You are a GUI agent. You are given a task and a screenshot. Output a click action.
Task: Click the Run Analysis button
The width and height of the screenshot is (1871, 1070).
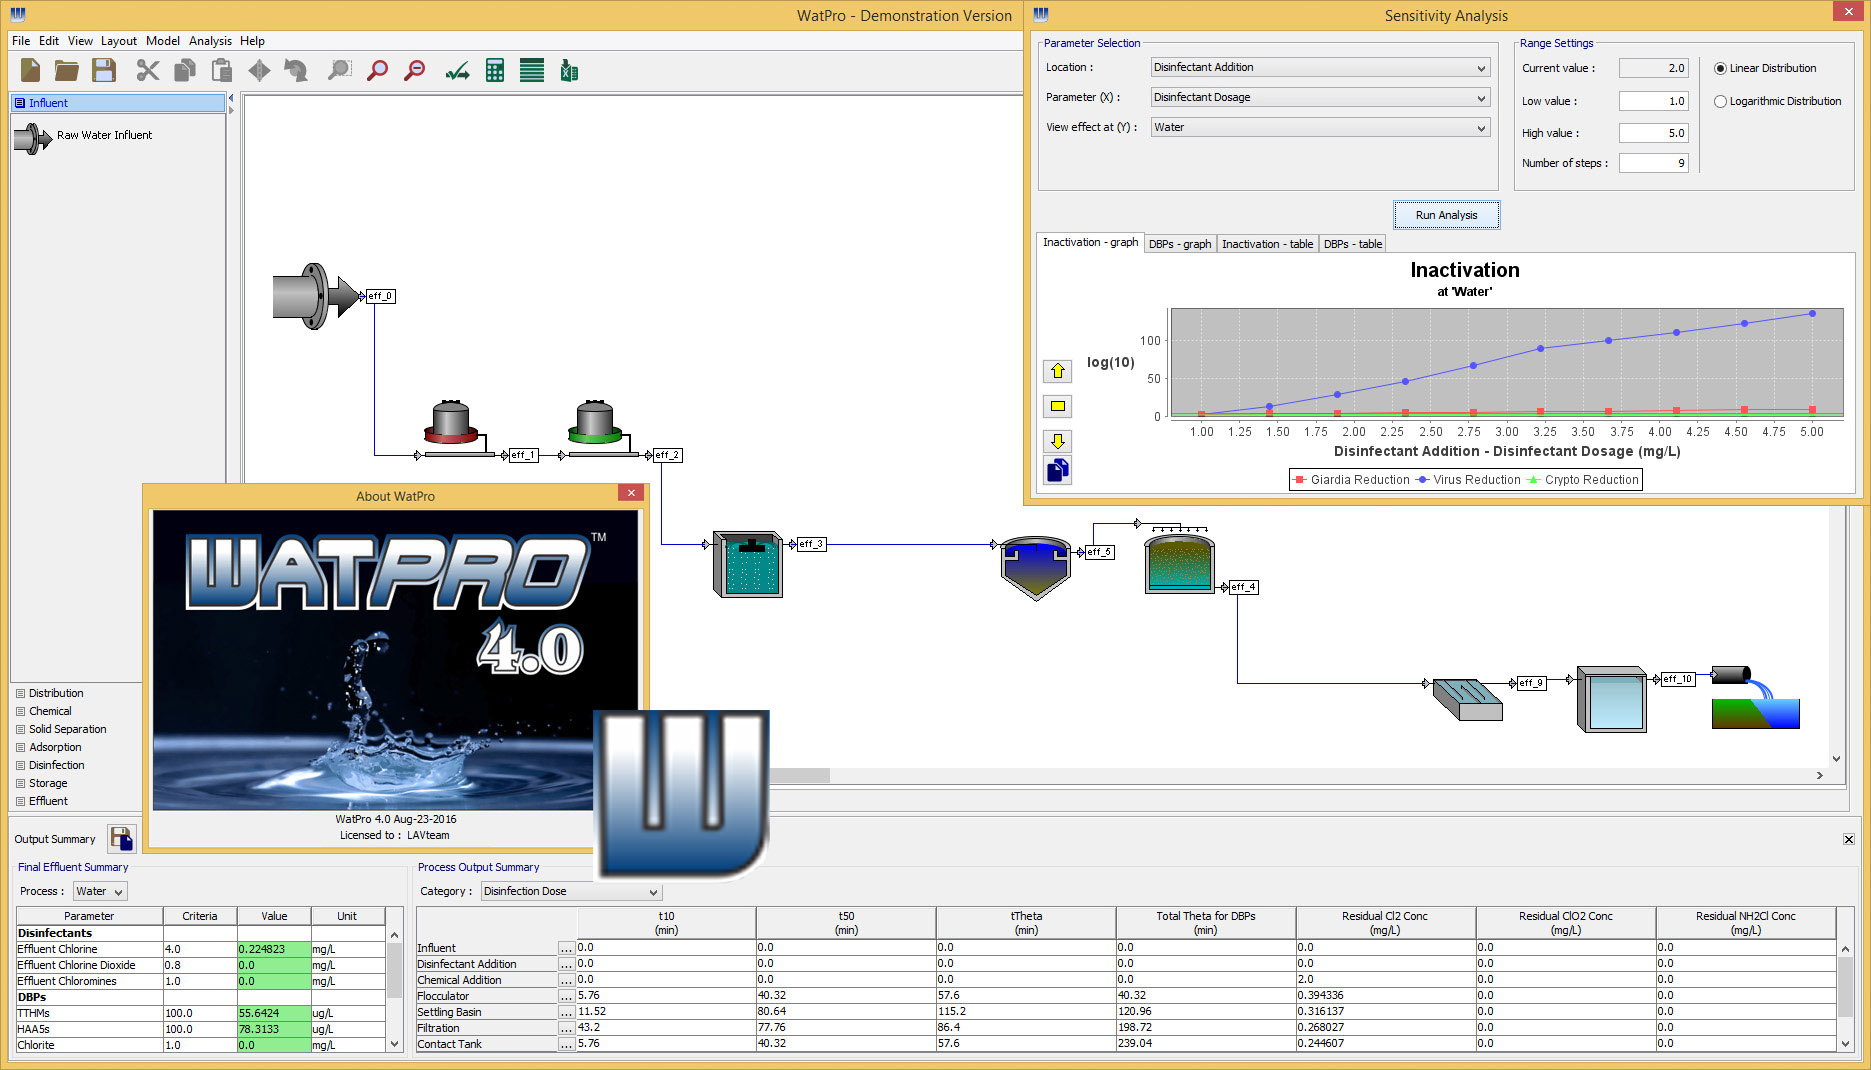tap(1446, 215)
